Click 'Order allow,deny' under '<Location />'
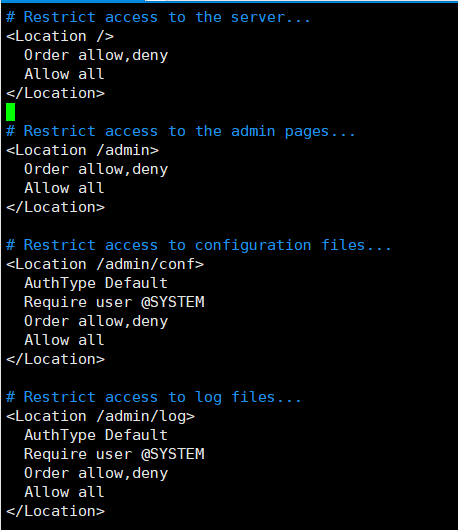Viewport: 458px width, 530px height. coord(96,55)
